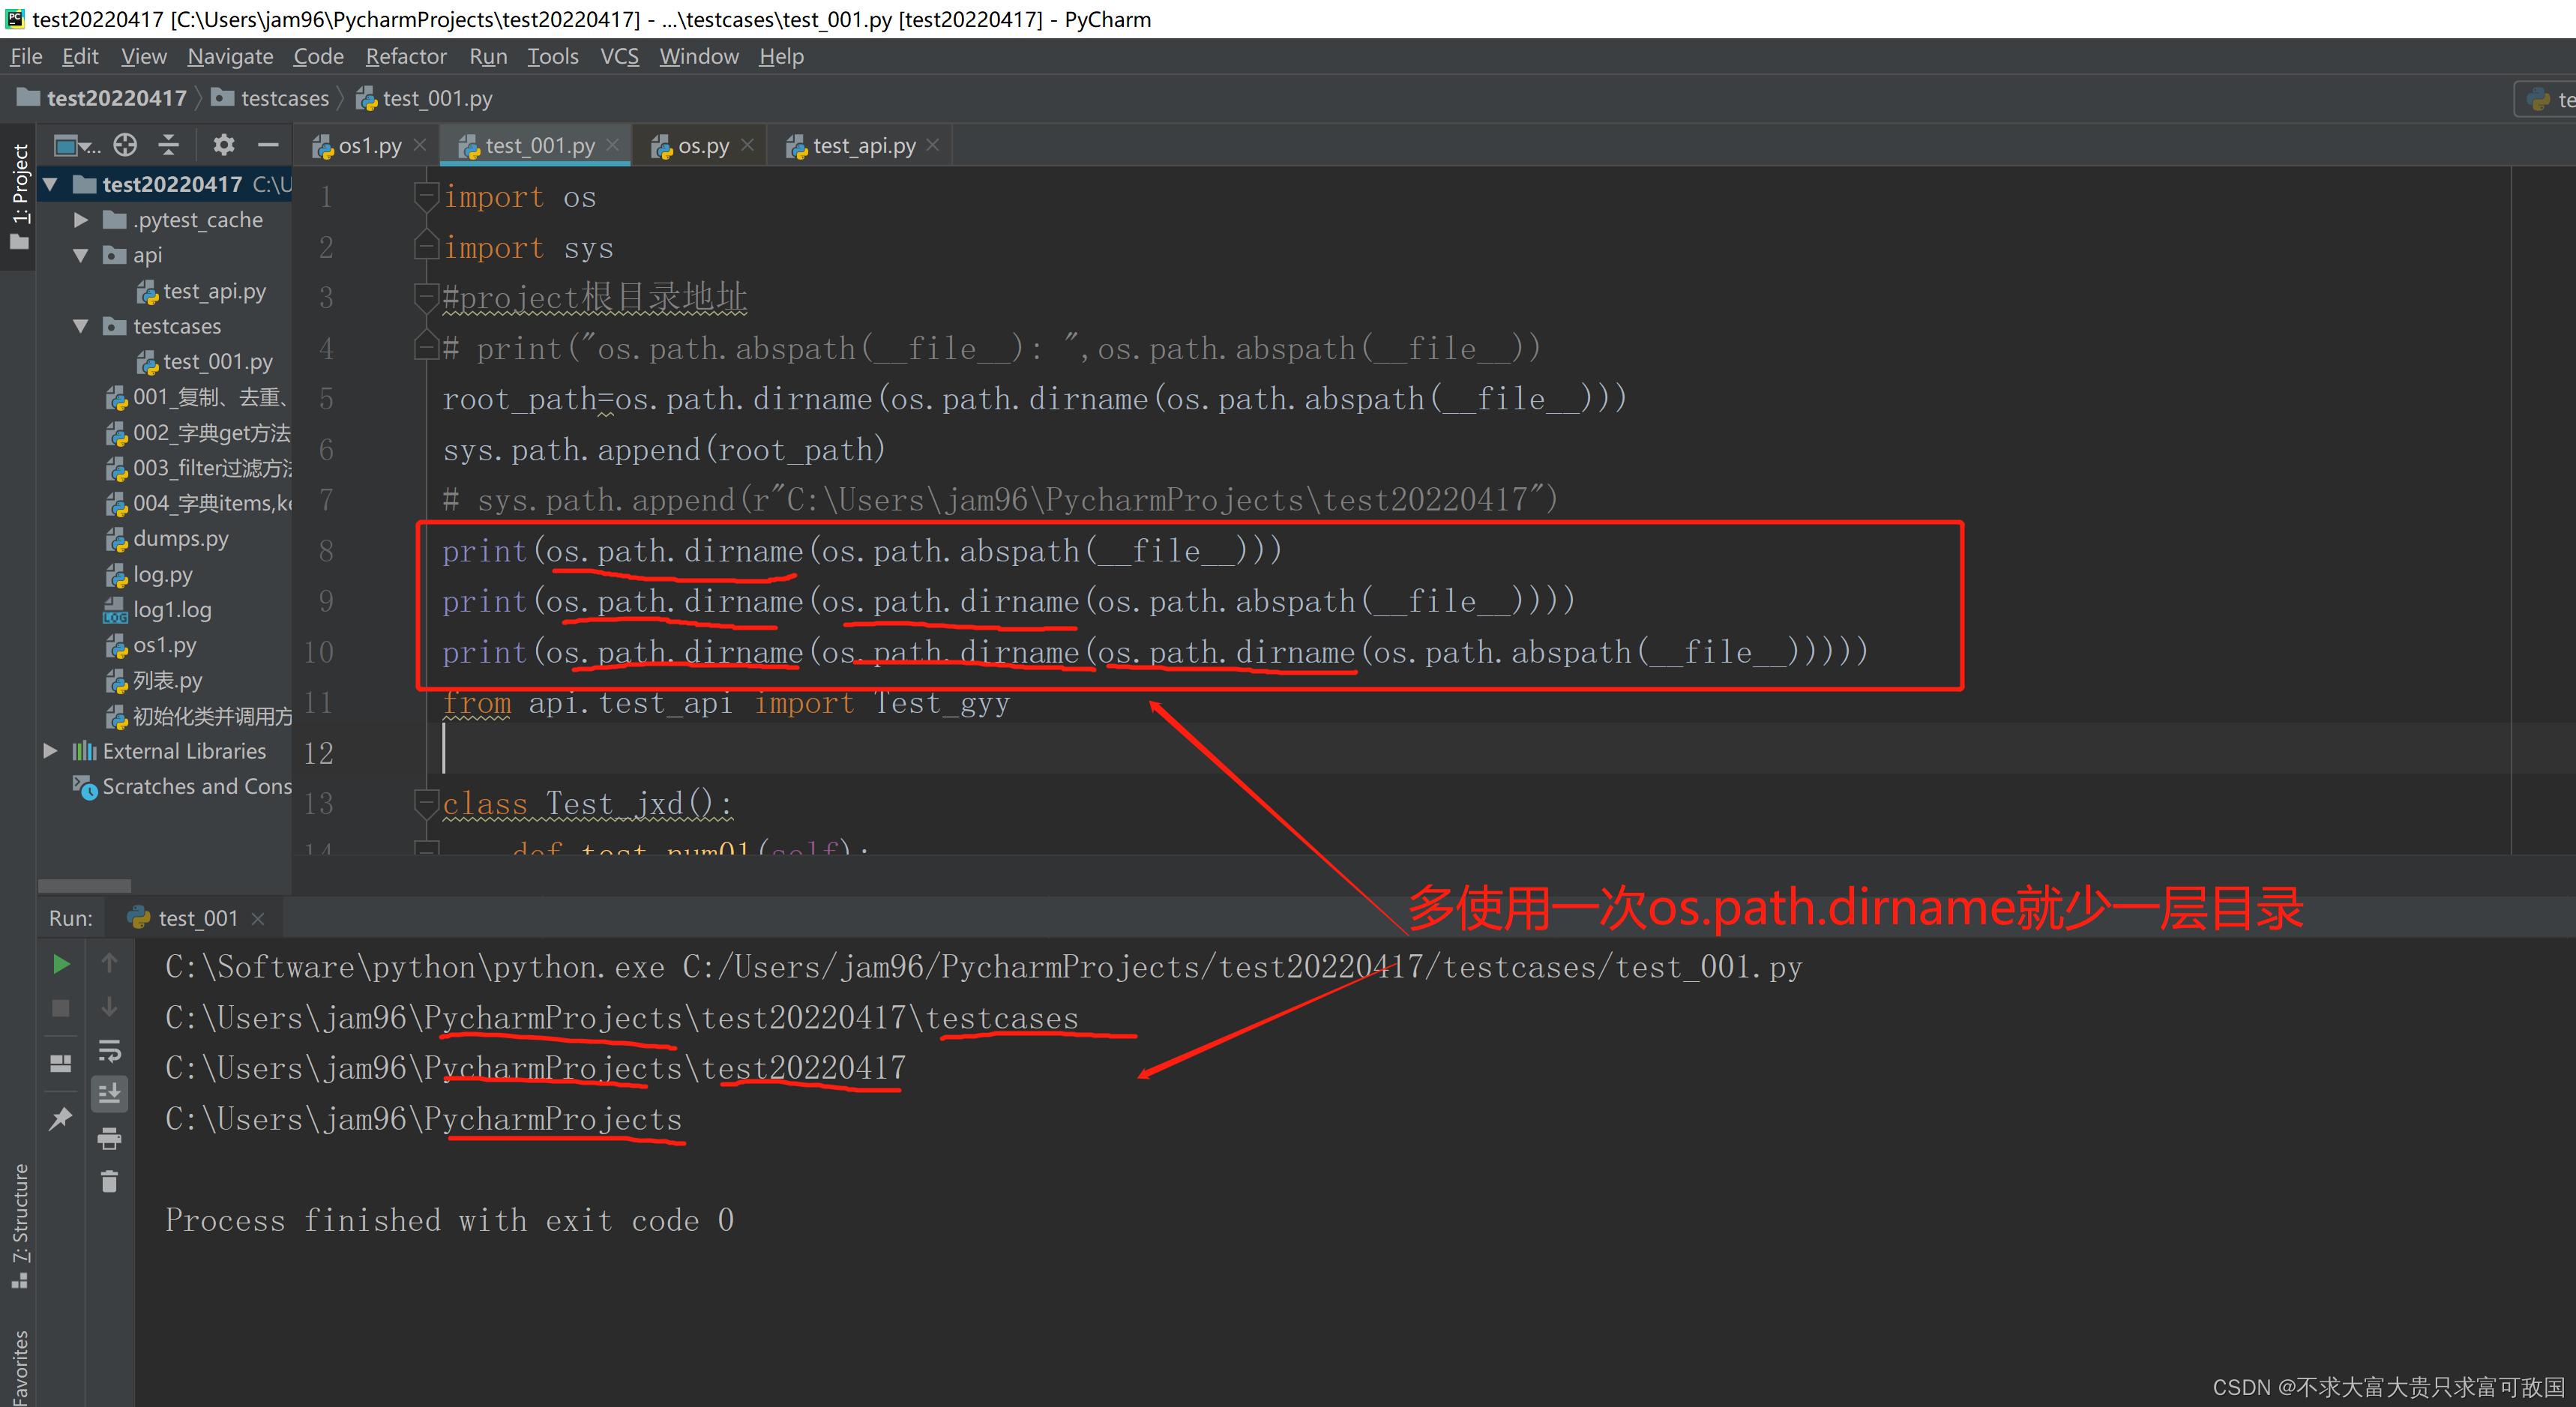Close the os1.py editor tab
The image size is (2576, 1407).
(x=420, y=145)
